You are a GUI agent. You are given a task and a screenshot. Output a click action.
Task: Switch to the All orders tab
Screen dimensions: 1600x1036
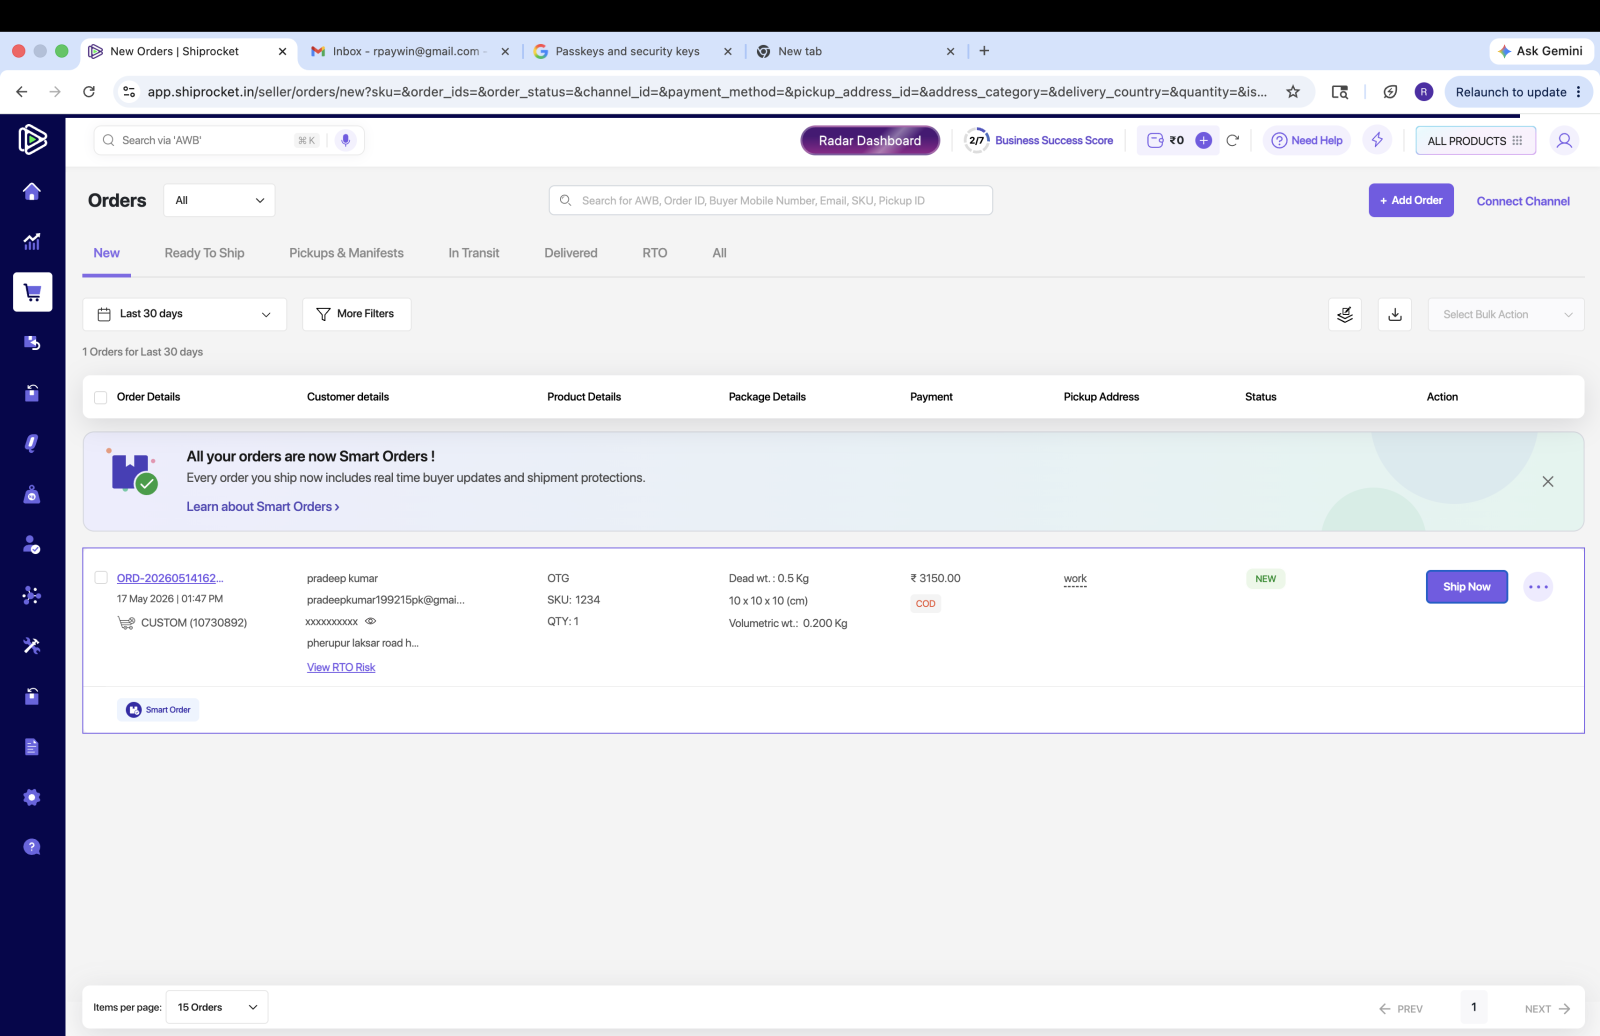click(x=719, y=253)
